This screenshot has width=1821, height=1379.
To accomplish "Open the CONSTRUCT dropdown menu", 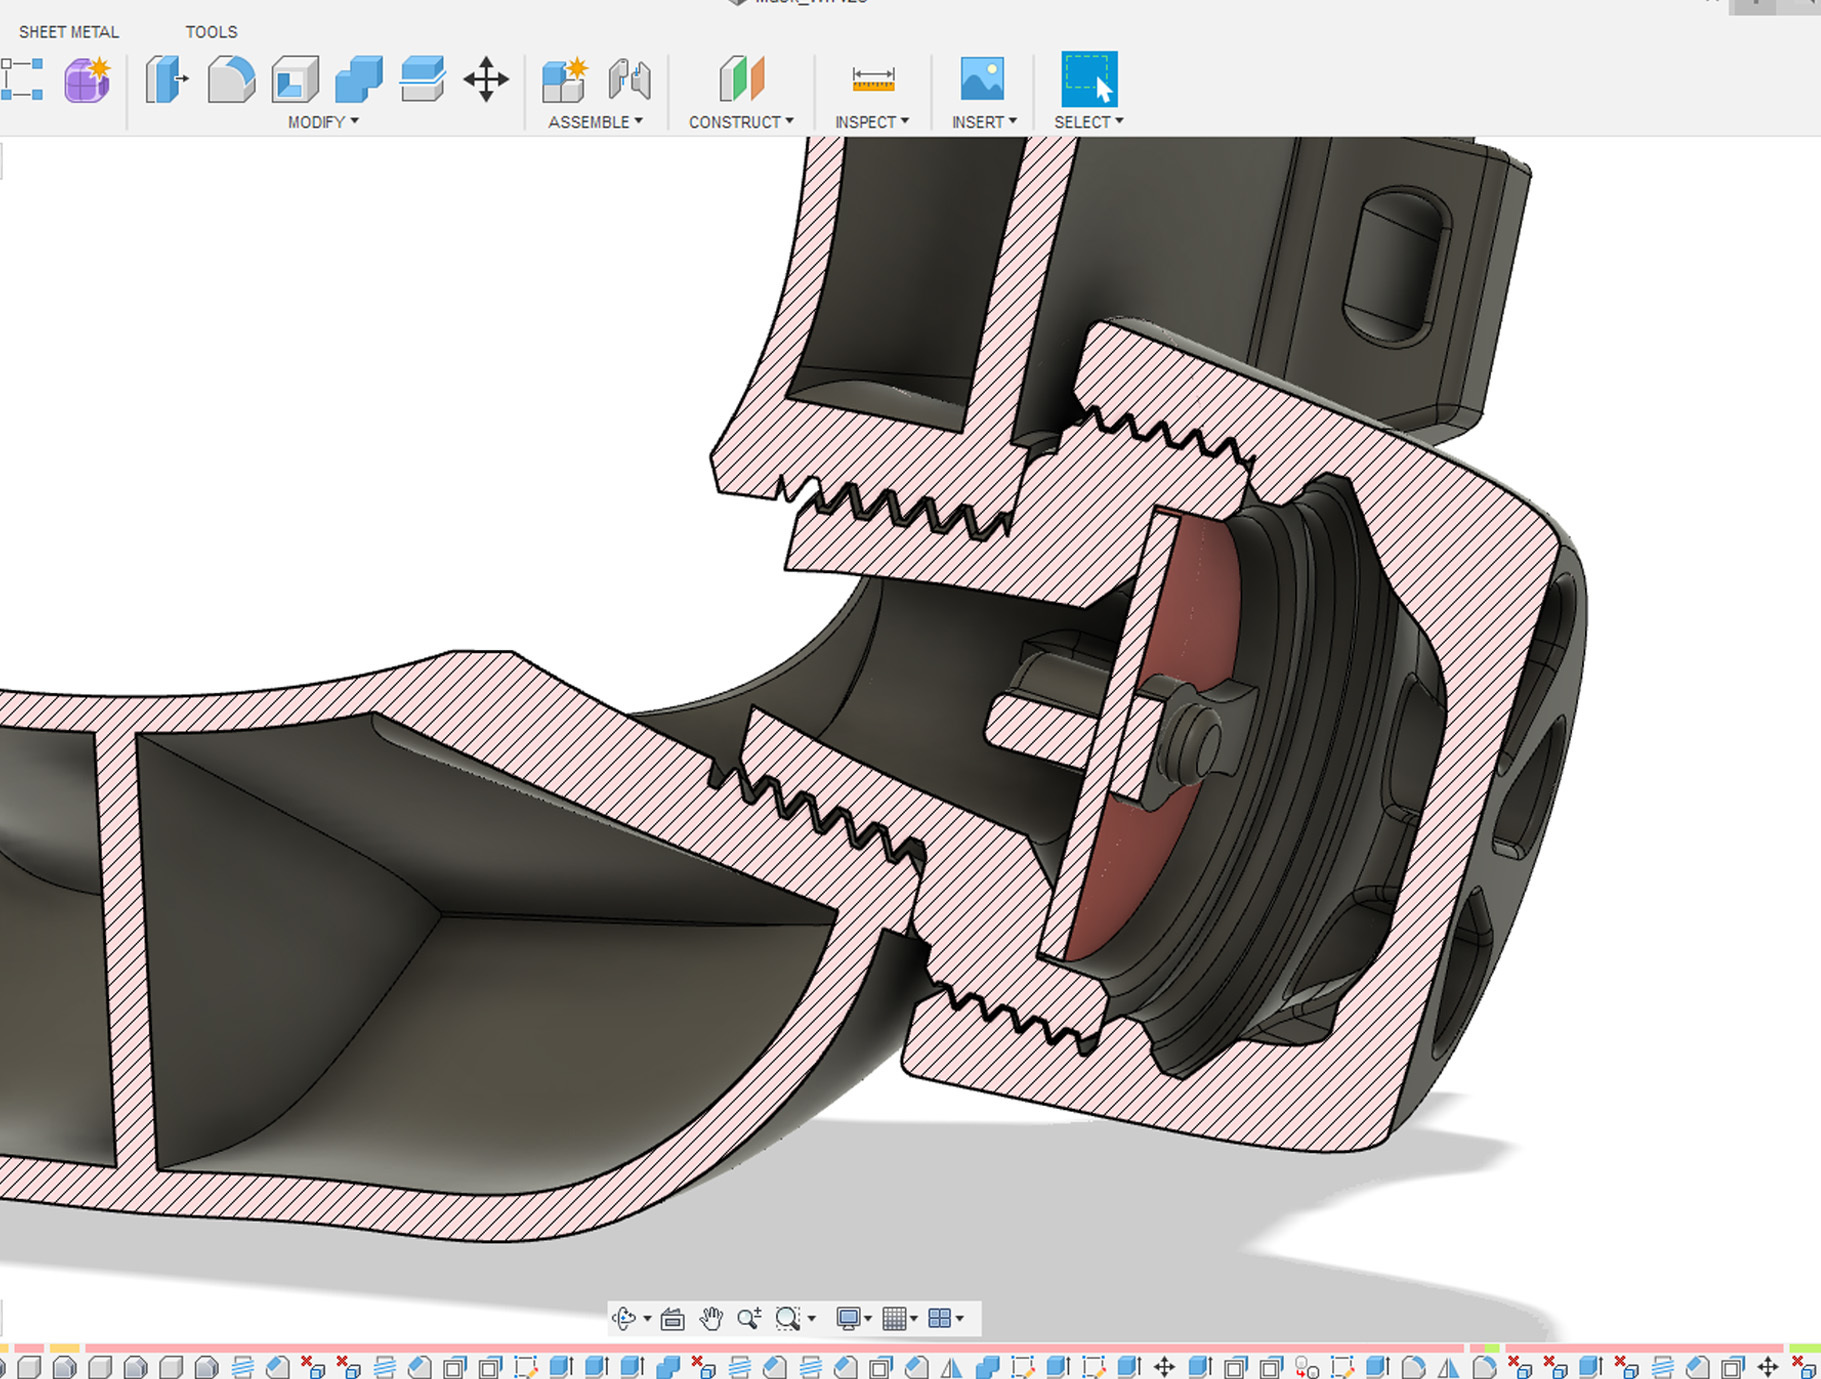I will [x=741, y=122].
